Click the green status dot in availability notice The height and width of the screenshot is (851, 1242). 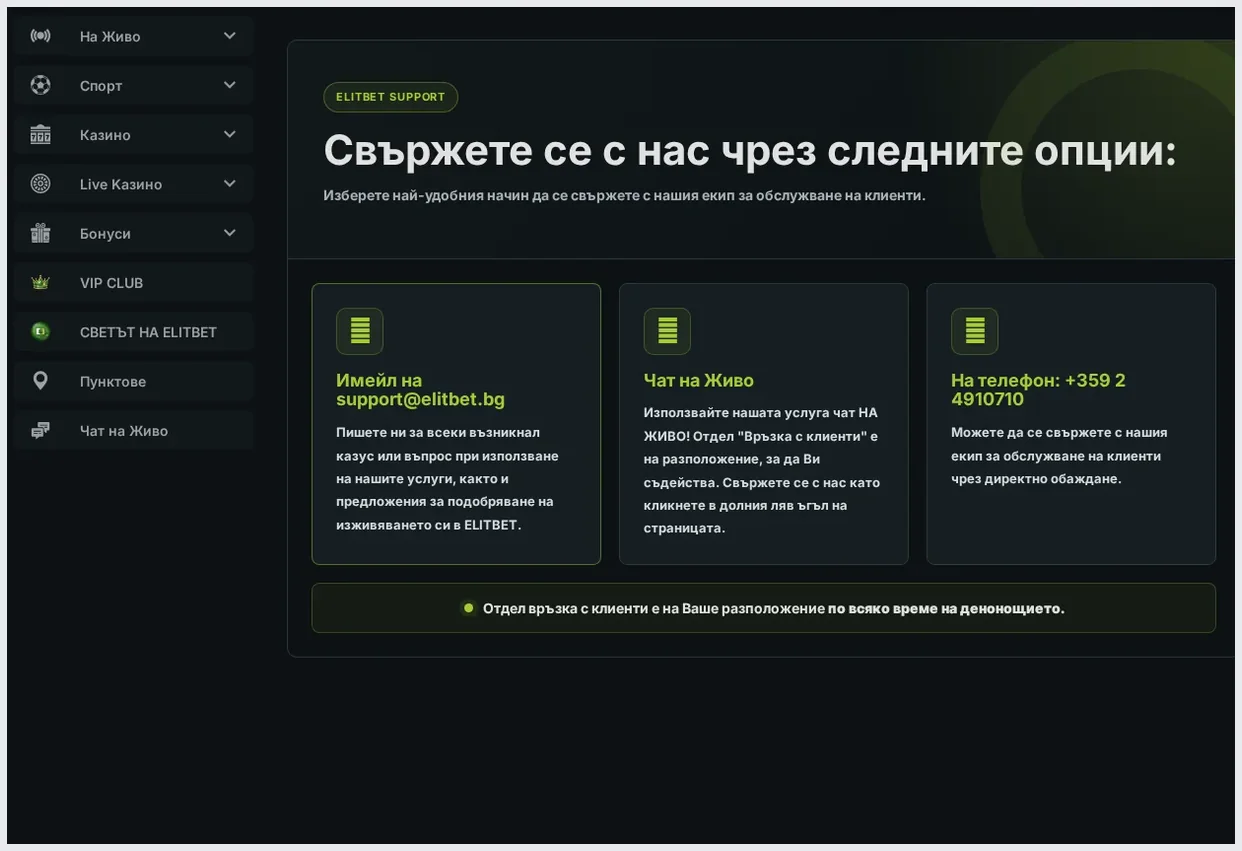(x=468, y=607)
